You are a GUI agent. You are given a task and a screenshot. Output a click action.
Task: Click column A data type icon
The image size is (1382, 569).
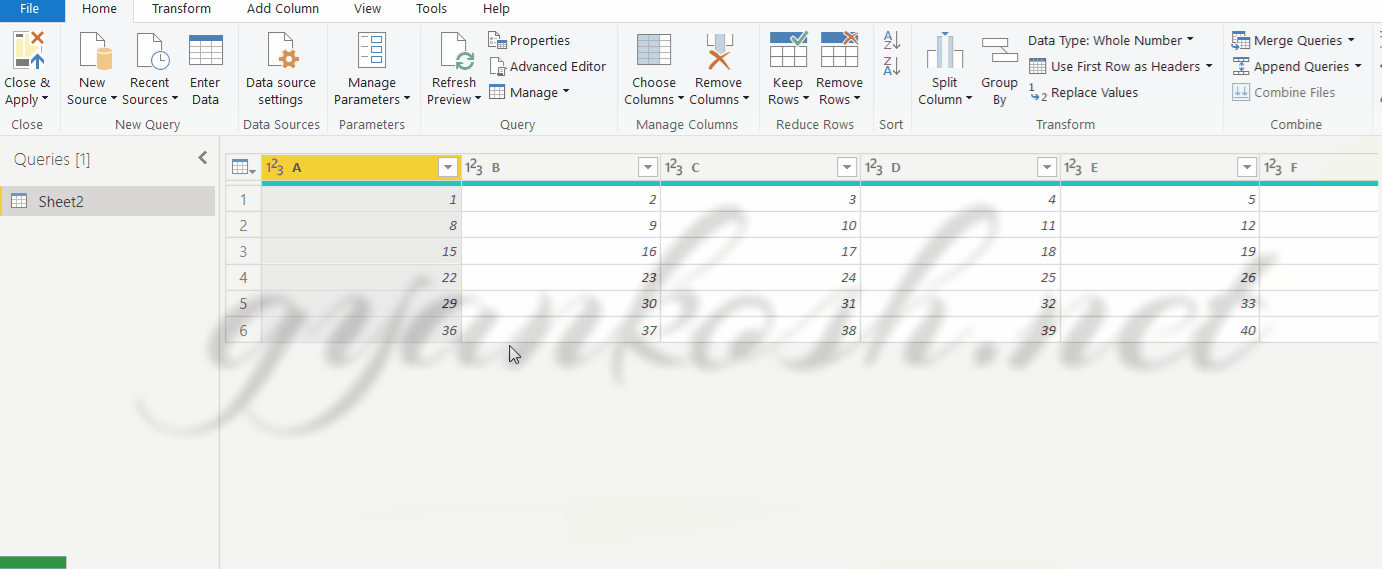point(275,168)
